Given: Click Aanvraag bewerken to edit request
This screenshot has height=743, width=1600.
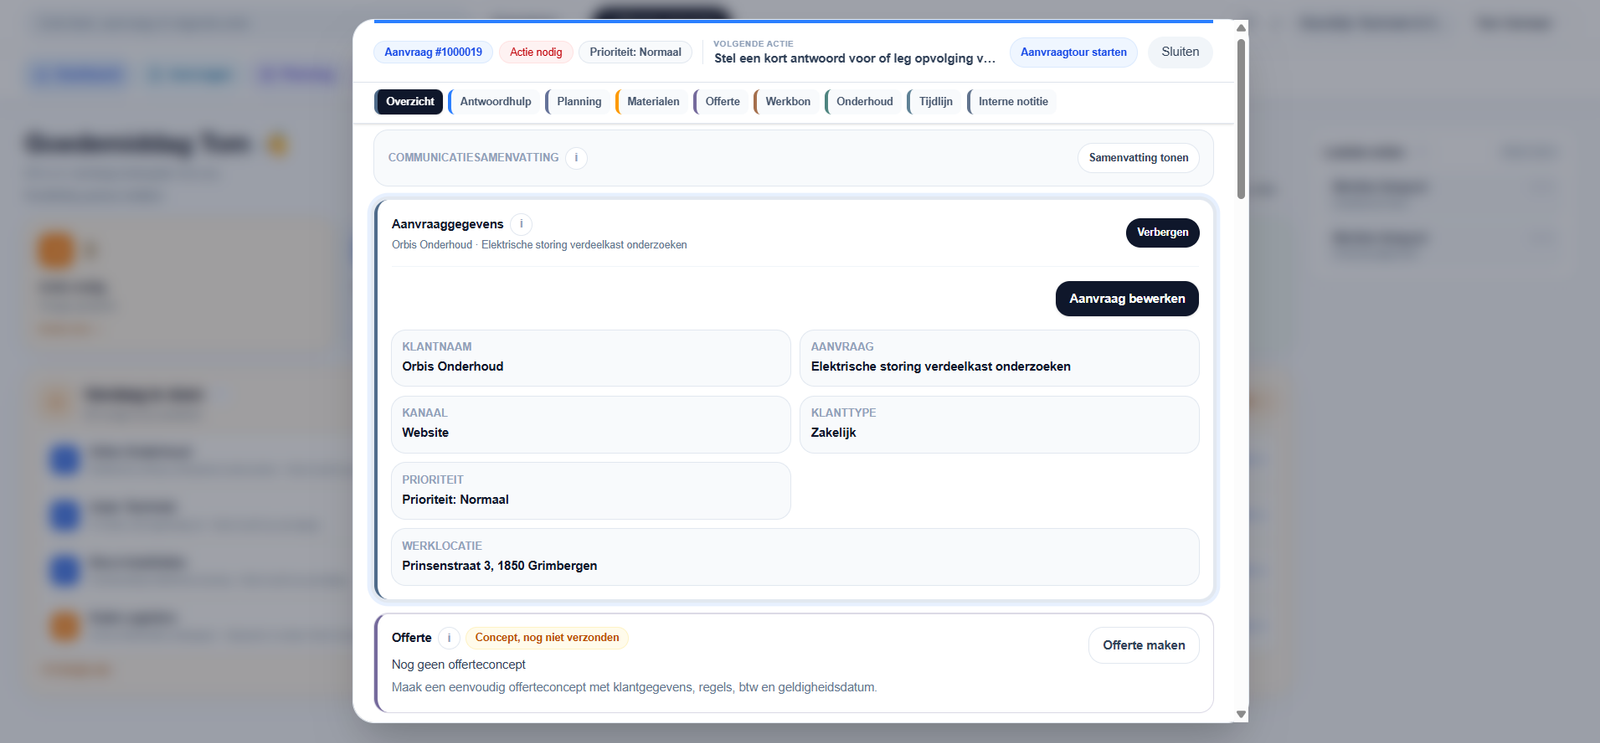Looking at the screenshot, I should click(1127, 299).
